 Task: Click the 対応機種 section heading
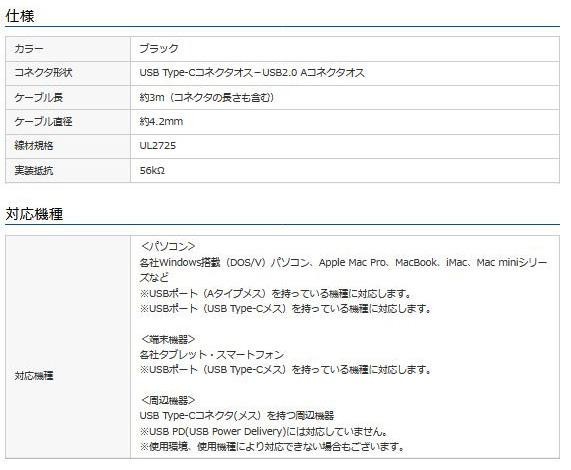click(x=34, y=214)
